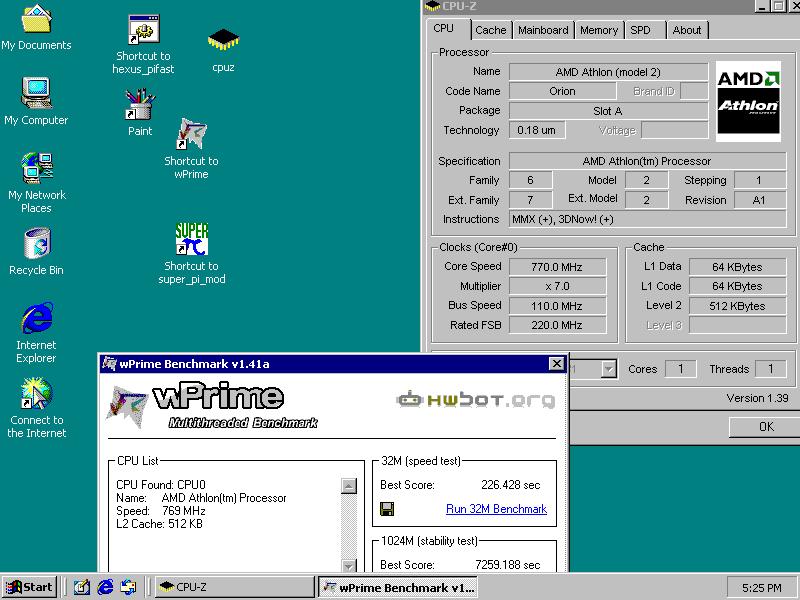Click the CPU List scroll up arrow
The width and height of the screenshot is (800, 600).
[x=348, y=486]
